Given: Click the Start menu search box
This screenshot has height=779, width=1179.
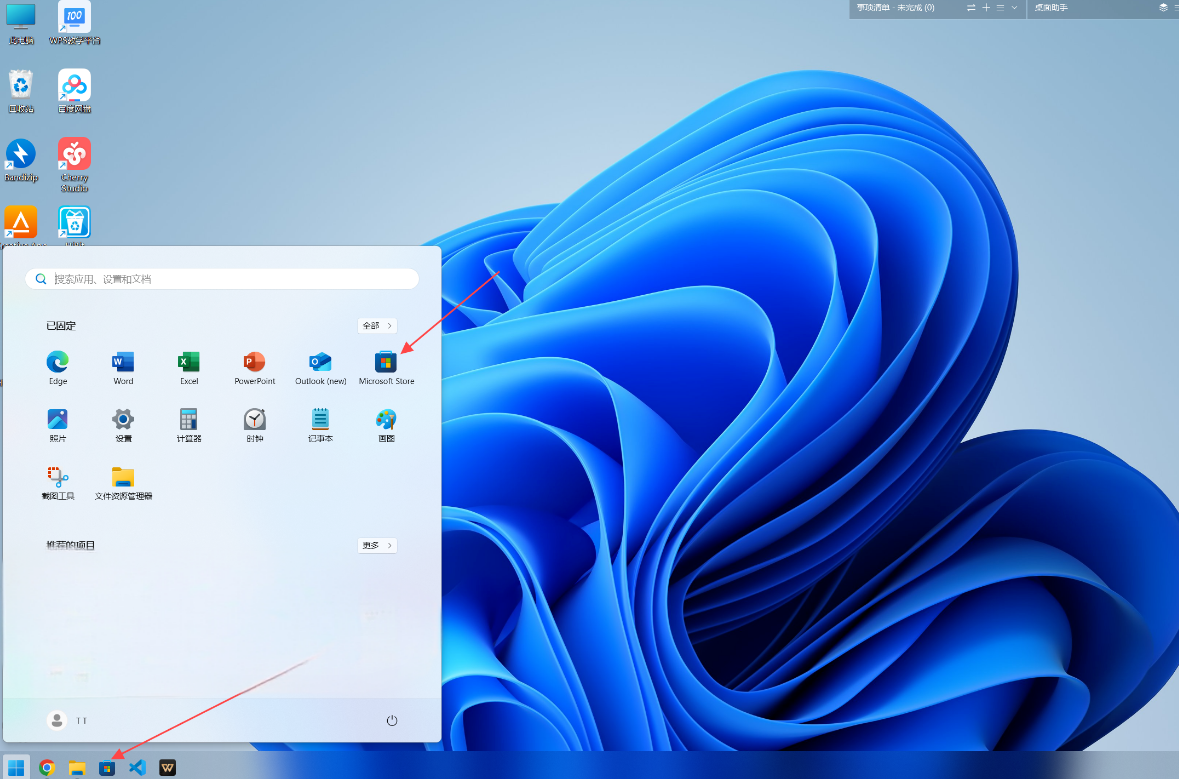Looking at the screenshot, I should [x=222, y=279].
